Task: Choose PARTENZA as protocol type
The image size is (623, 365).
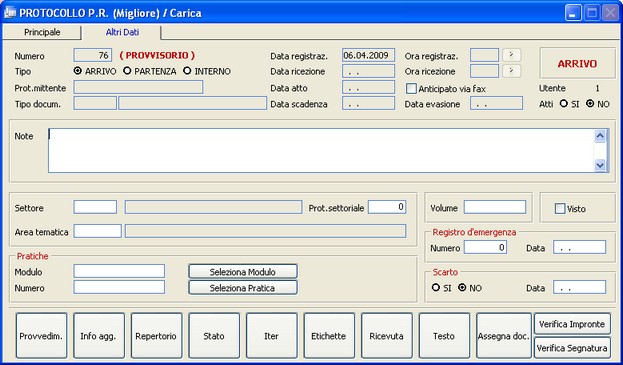Action: 127,71
